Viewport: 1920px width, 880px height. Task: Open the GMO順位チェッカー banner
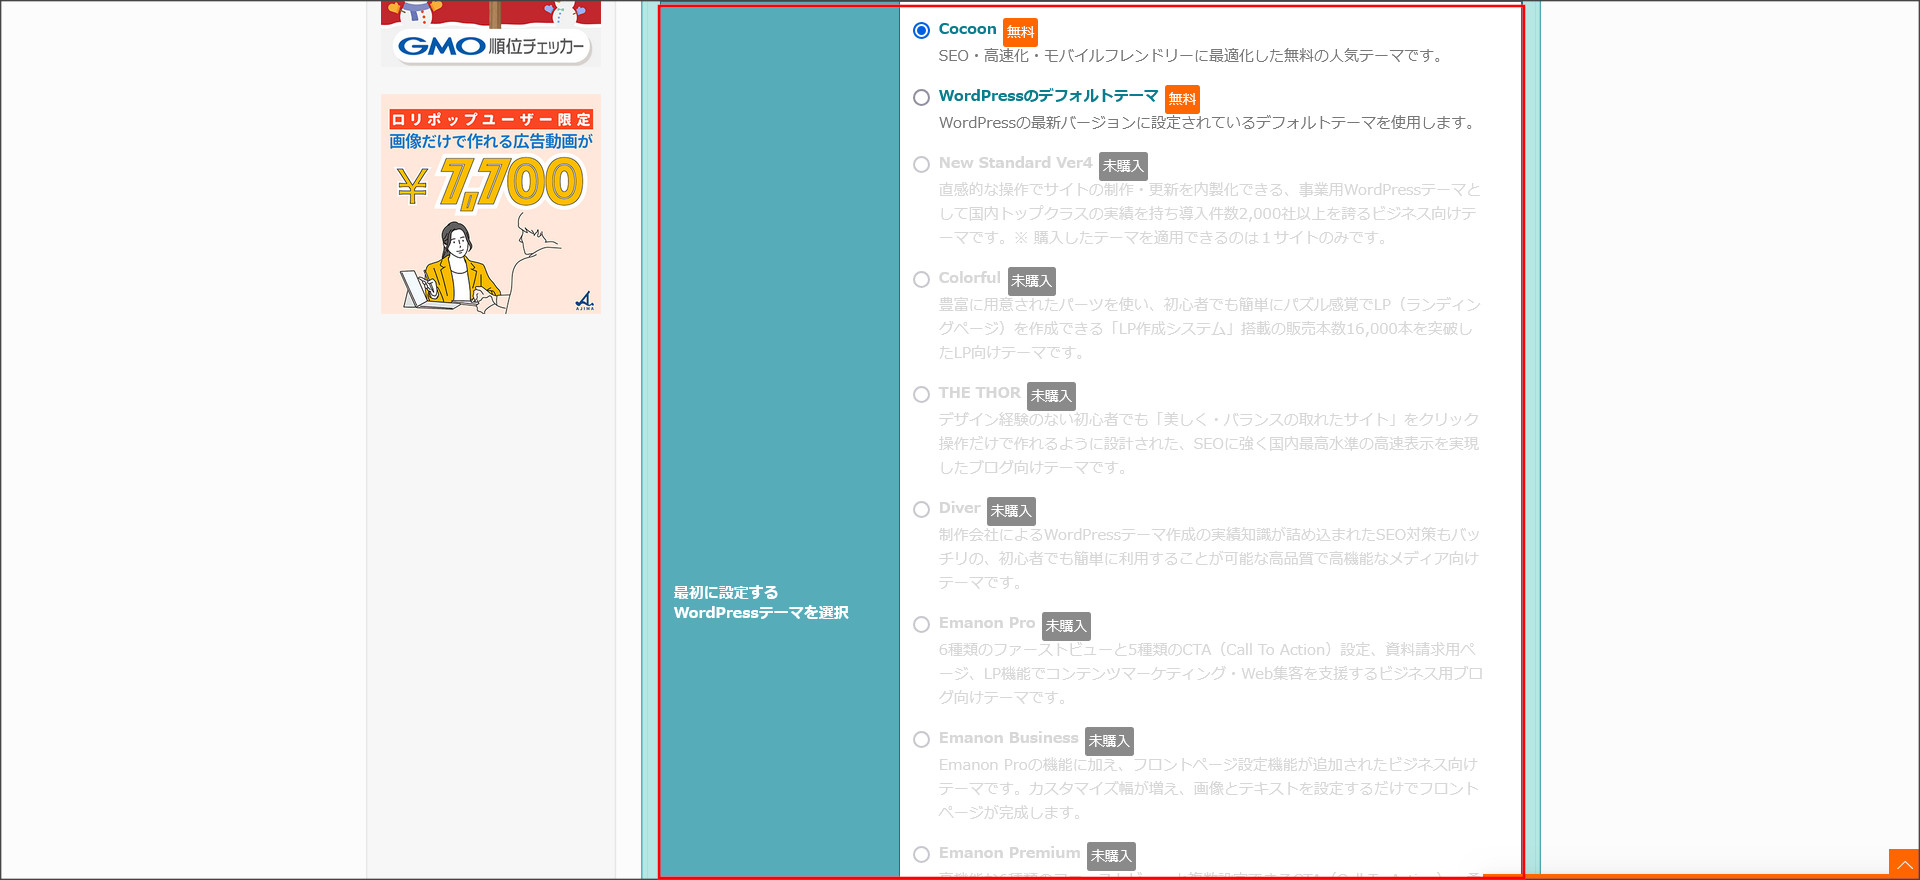coord(491,34)
